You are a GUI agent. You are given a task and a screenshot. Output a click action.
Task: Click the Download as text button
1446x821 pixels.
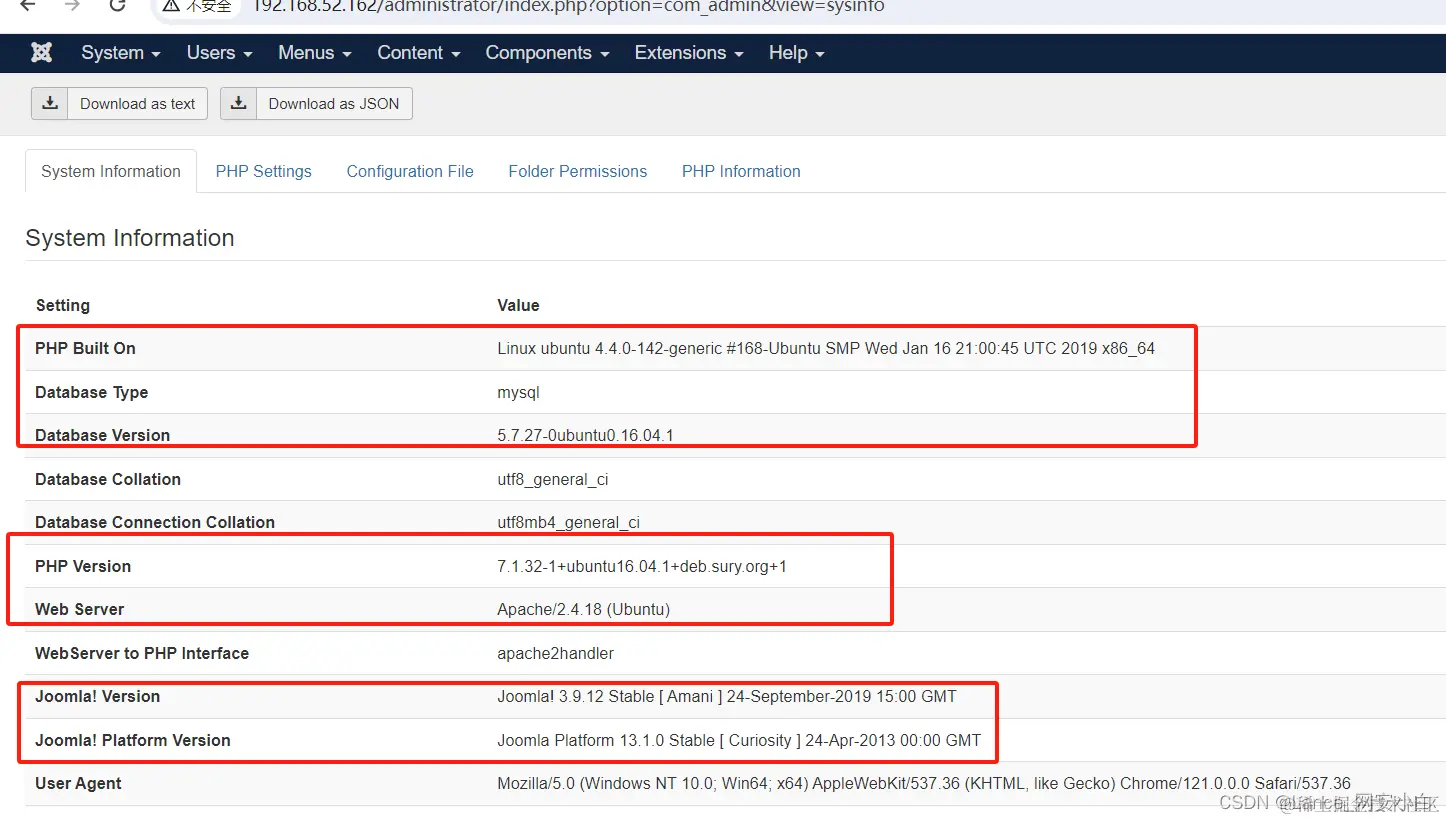(120, 103)
